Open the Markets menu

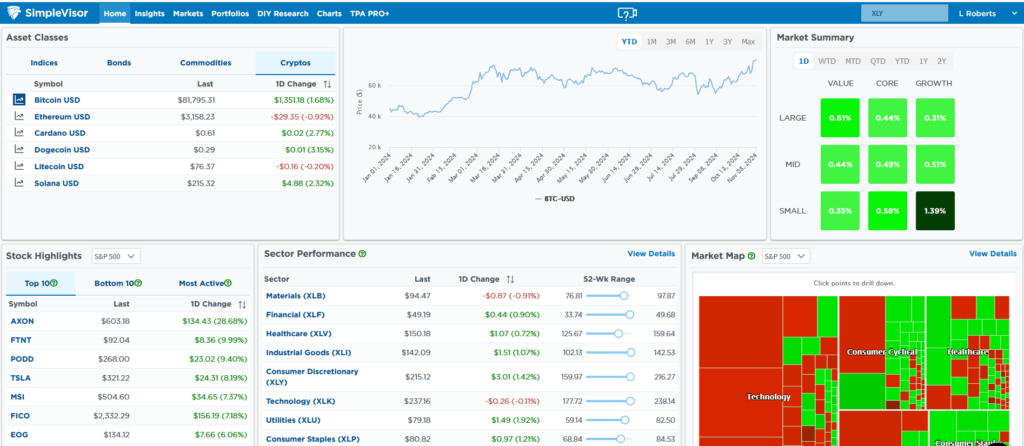point(188,13)
